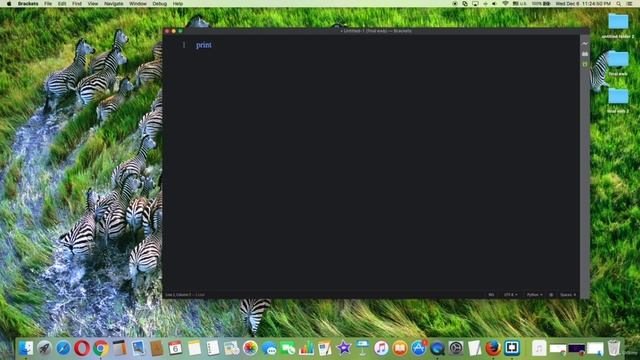
Task: Click the AirPlay display icon in the menu bar
Action: click(x=475, y=3)
